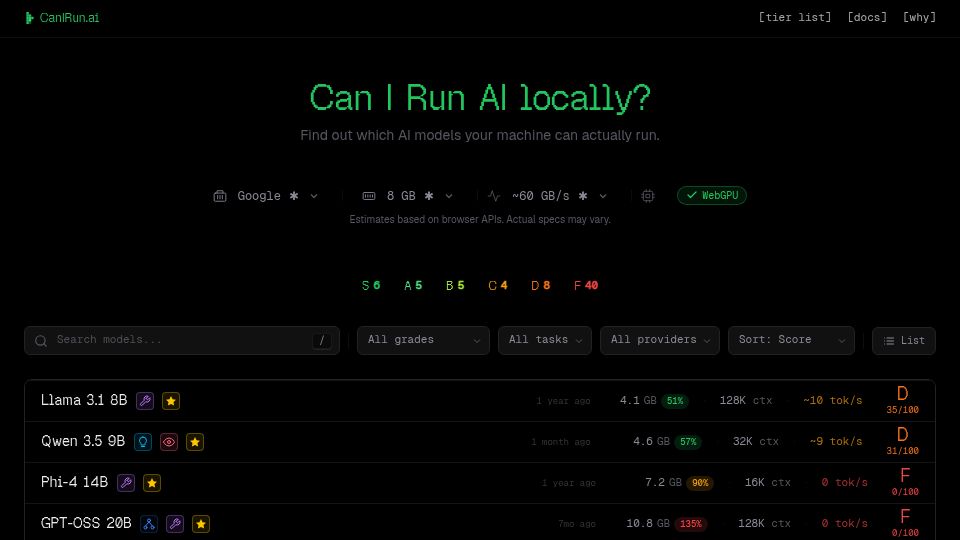The image size is (960, 540).
Task: Filter by B grade count
Action: (x=455, y=285)
